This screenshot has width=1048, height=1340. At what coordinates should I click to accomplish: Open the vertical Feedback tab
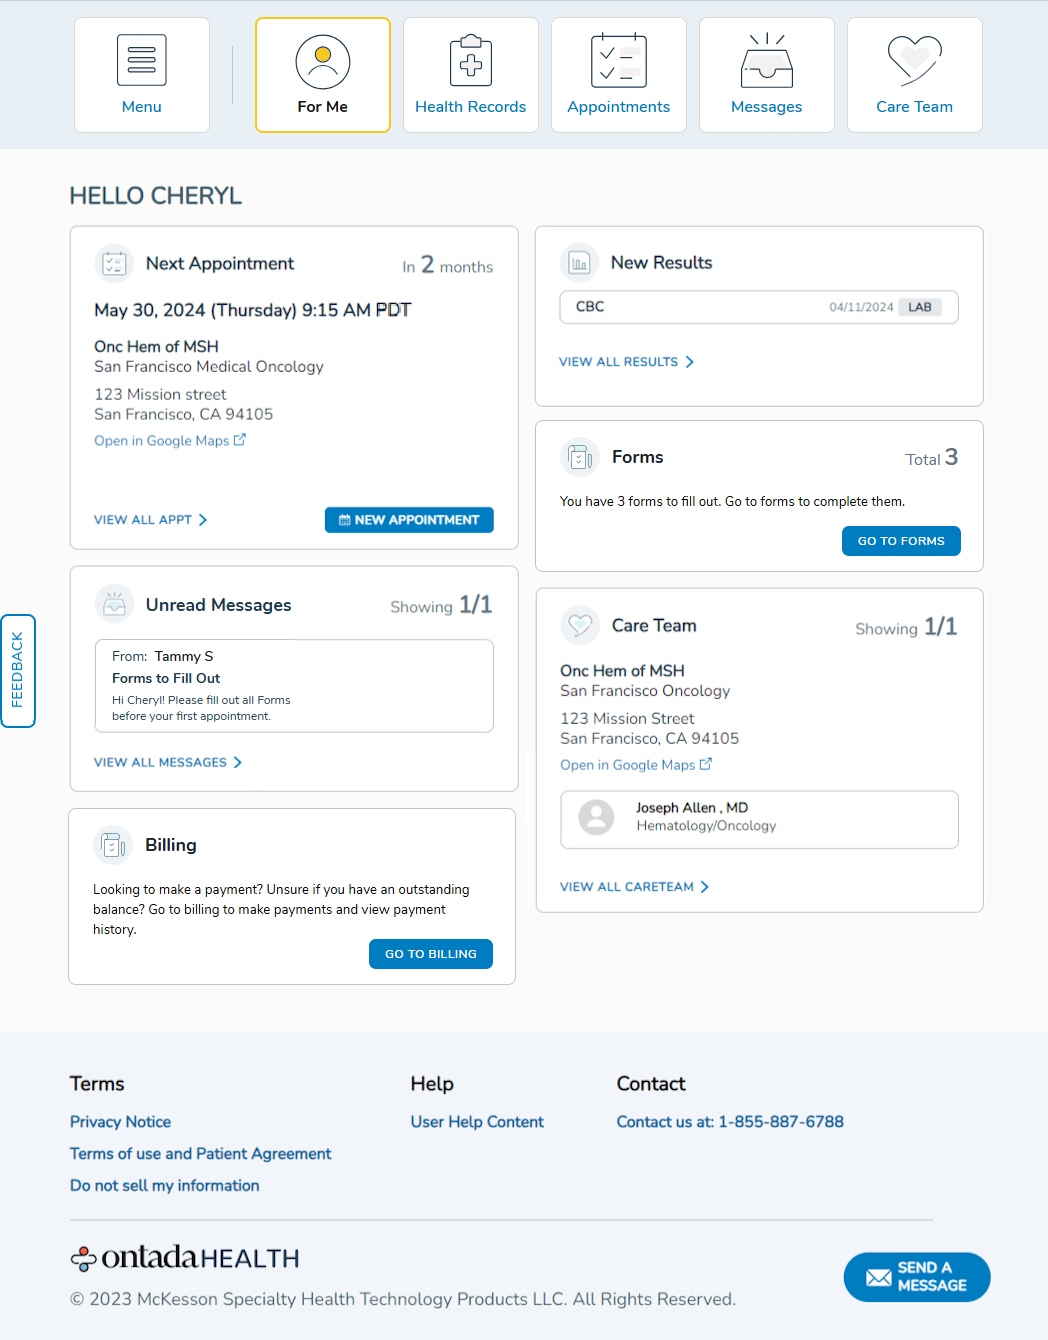pos(18,670)
